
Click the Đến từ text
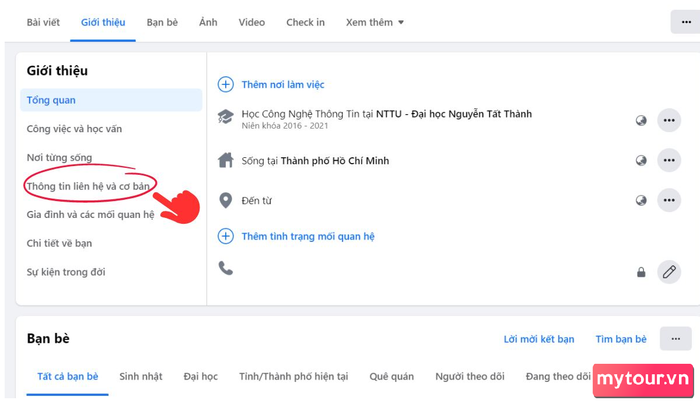pos(256,201)
